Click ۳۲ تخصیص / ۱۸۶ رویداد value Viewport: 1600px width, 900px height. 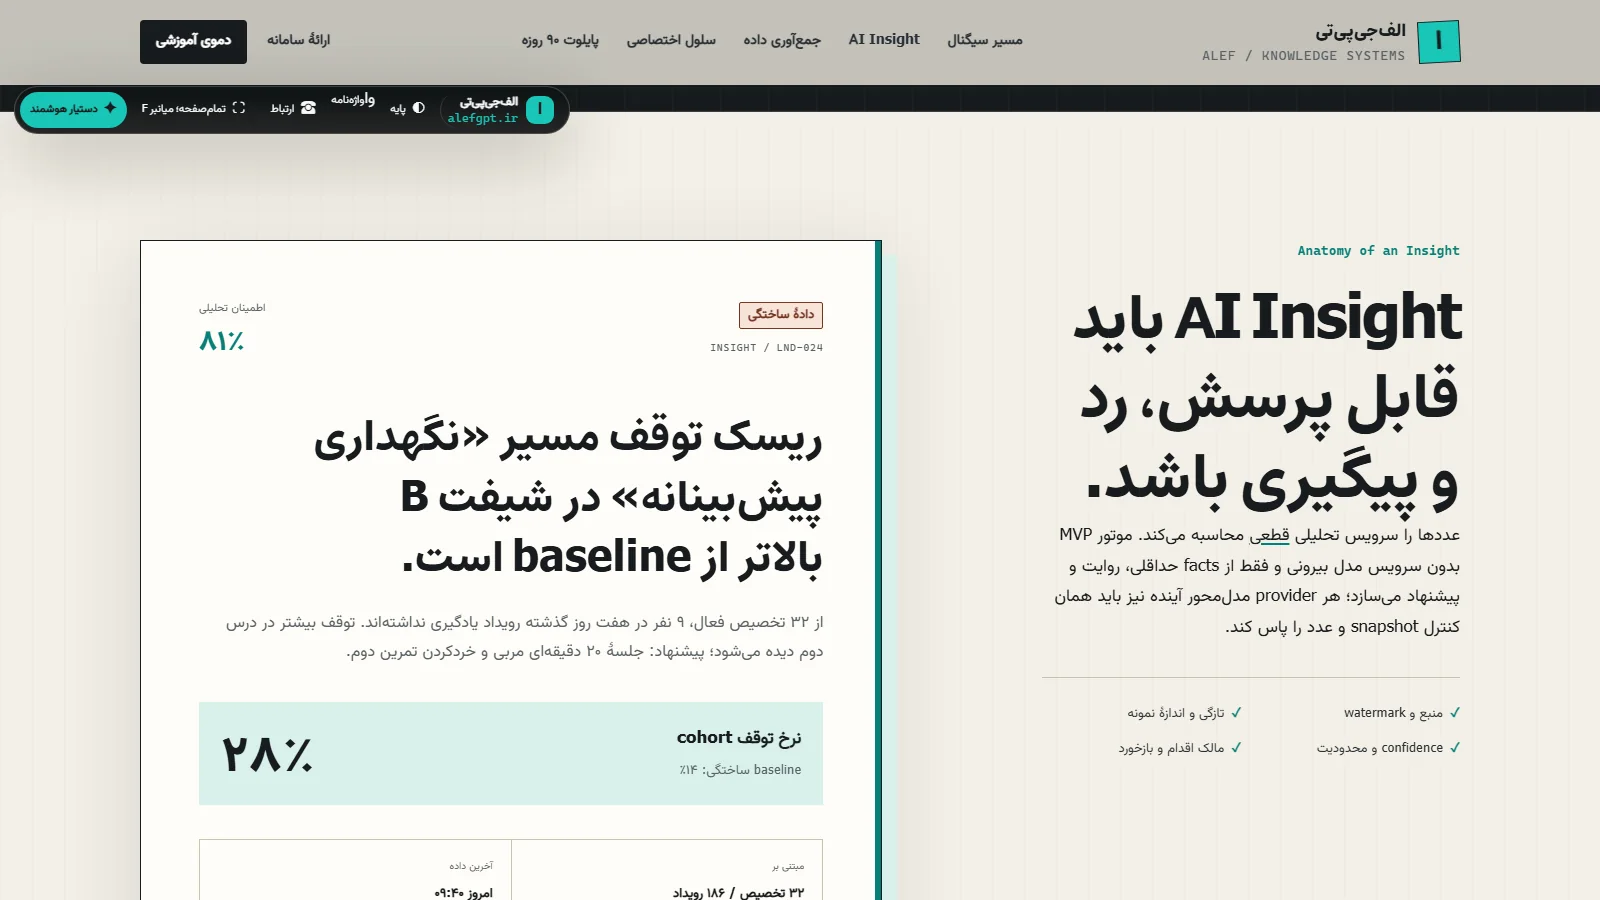click(738, 892)
